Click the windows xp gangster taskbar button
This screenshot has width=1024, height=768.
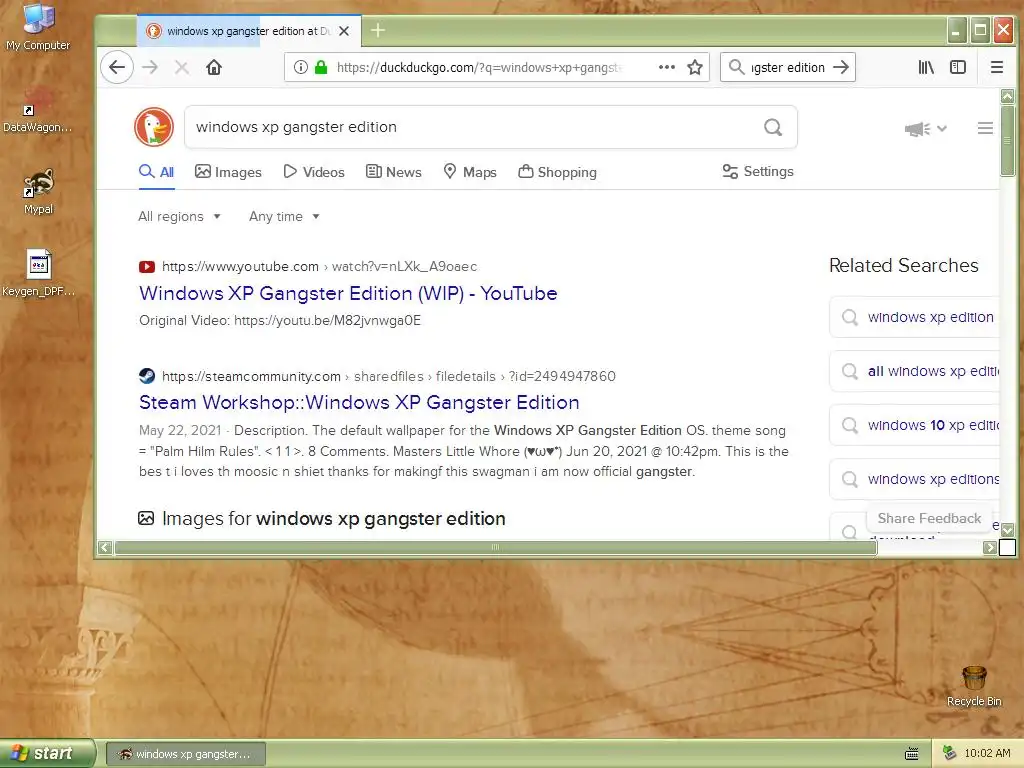point(186,754)
